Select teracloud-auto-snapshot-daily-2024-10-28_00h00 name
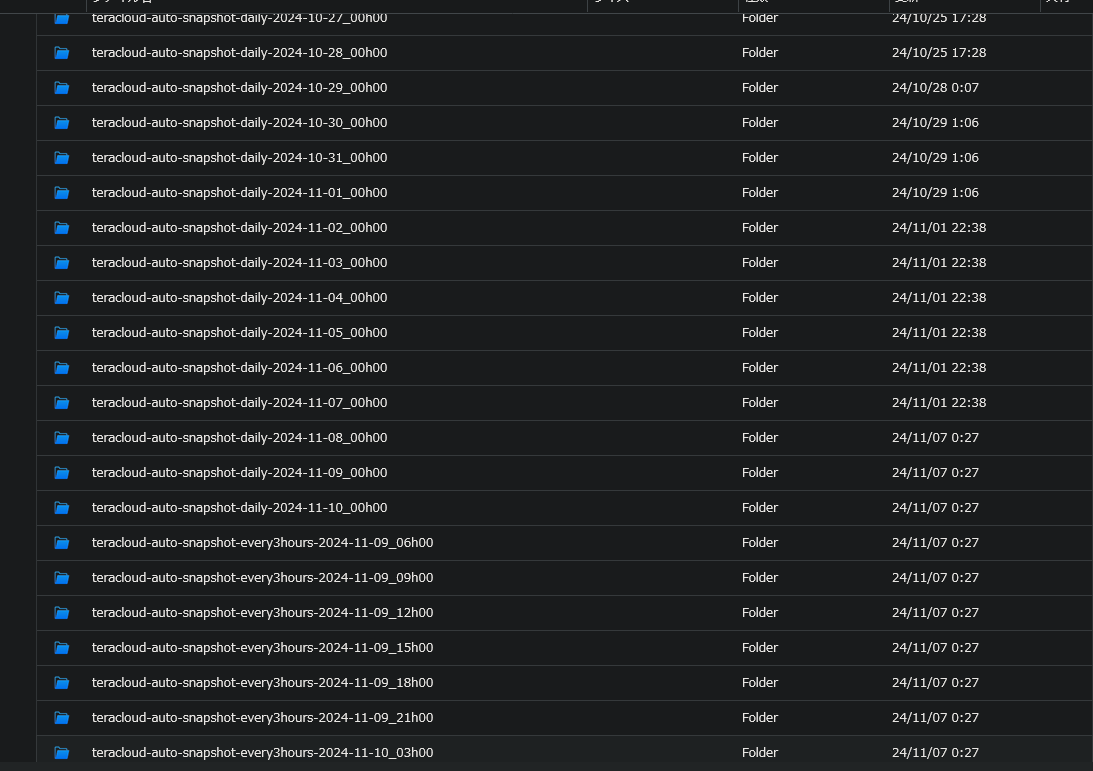1093x771 pixels. click(x=239, y=53)
